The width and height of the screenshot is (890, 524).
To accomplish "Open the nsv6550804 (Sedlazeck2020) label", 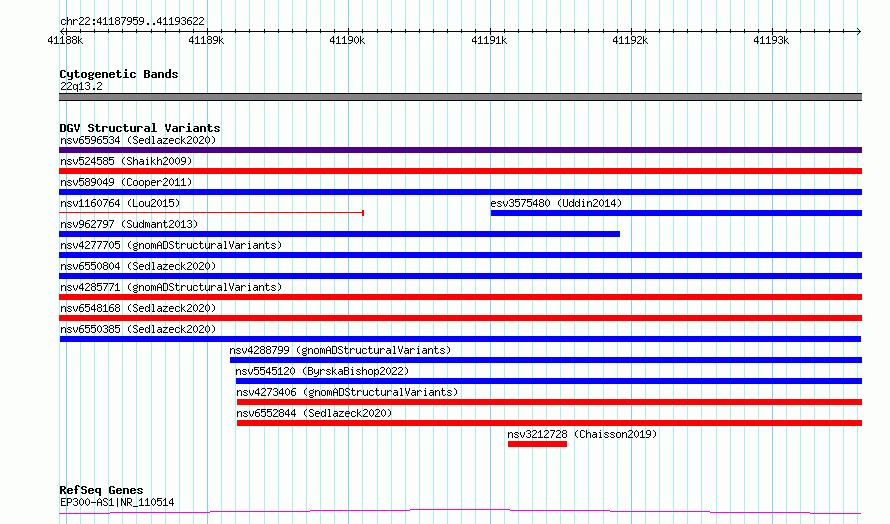I will [138, 266].
